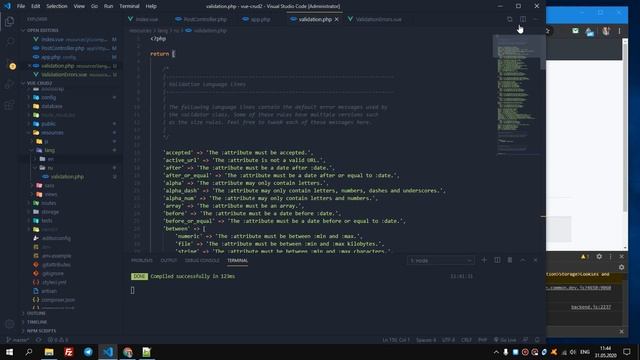Image resolution: width=640 pixels, height=360 pixels.
Task: Switch to the app.php editor tab
Action: [256, 19]
